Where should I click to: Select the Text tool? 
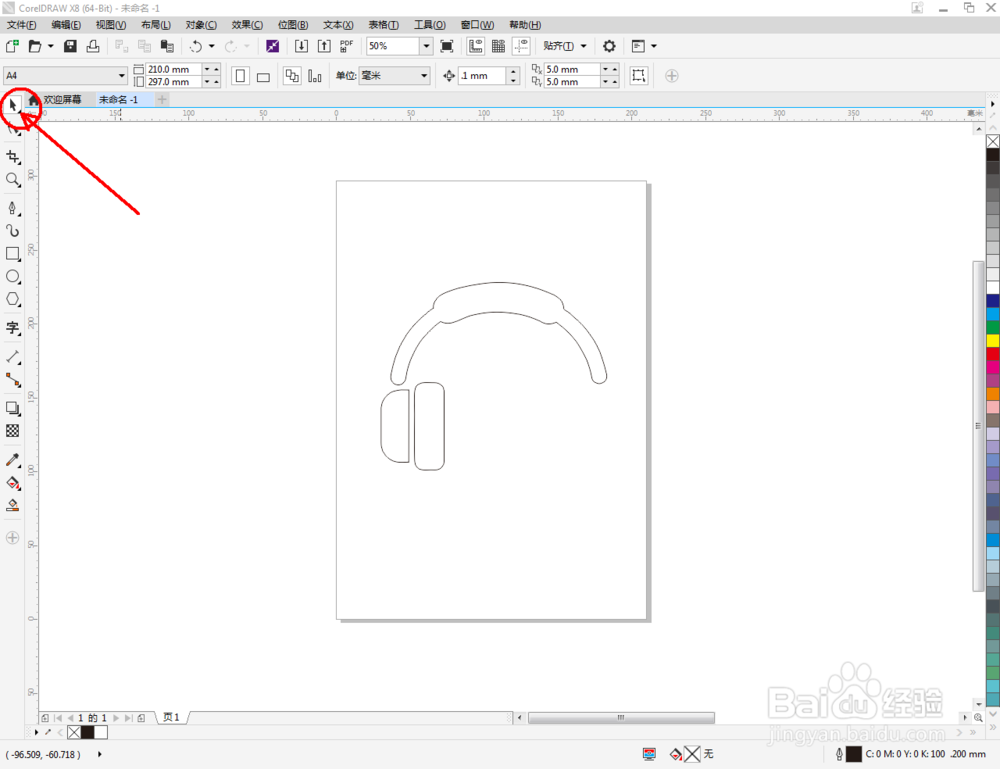tap(13, 328)
